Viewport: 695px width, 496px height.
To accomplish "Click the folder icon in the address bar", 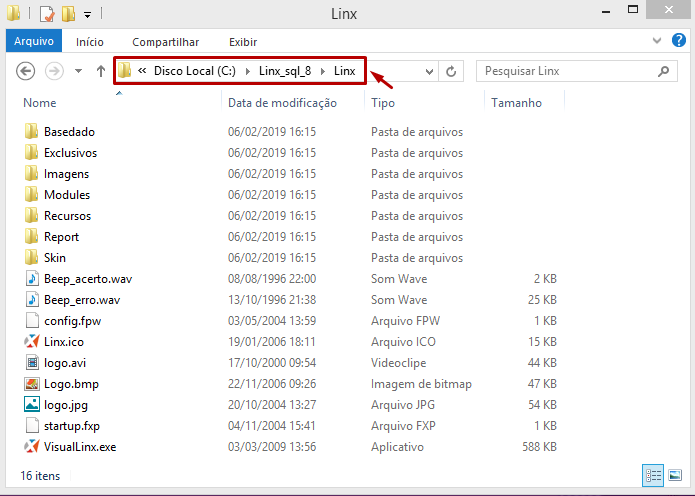I will [125, 70].
